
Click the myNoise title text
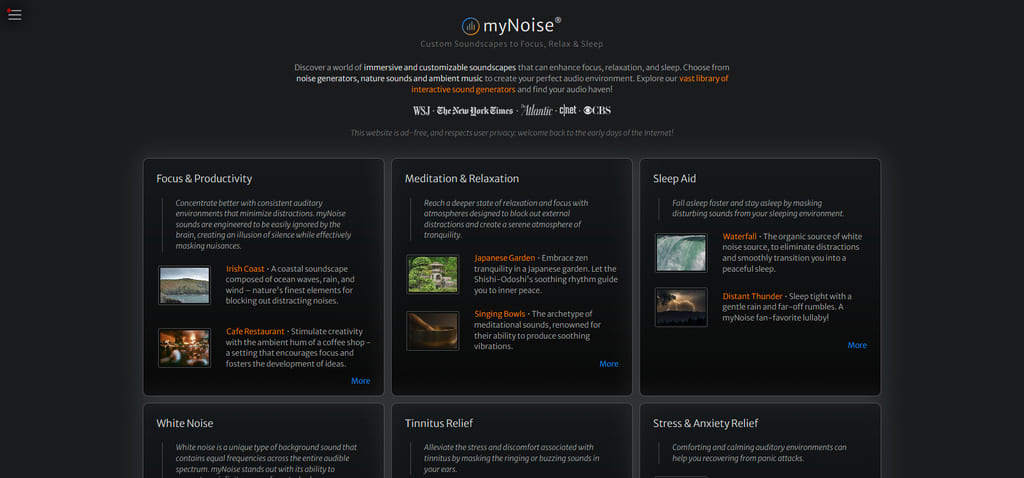click(522, 25)
